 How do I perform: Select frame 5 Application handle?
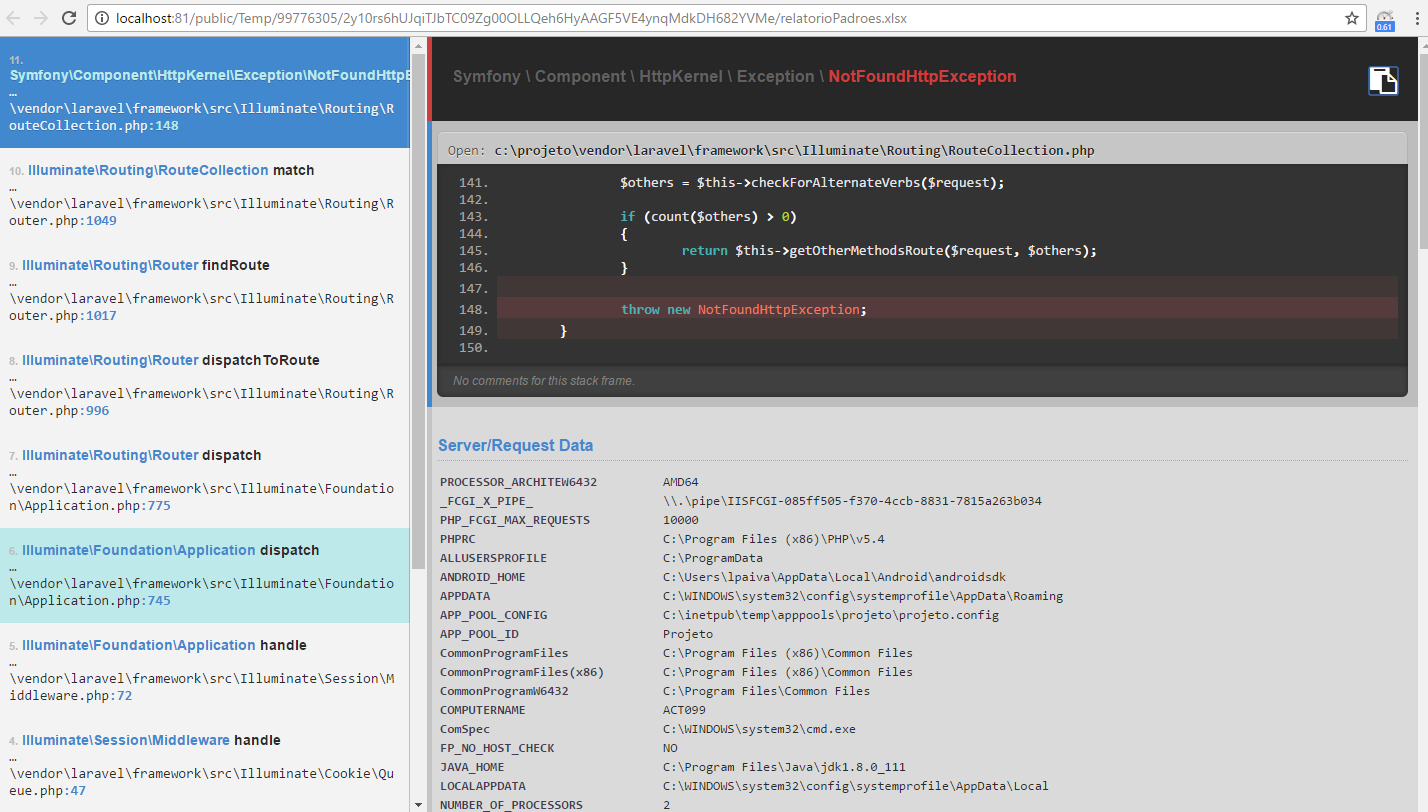pyautogui.click(x=205, y=670)
